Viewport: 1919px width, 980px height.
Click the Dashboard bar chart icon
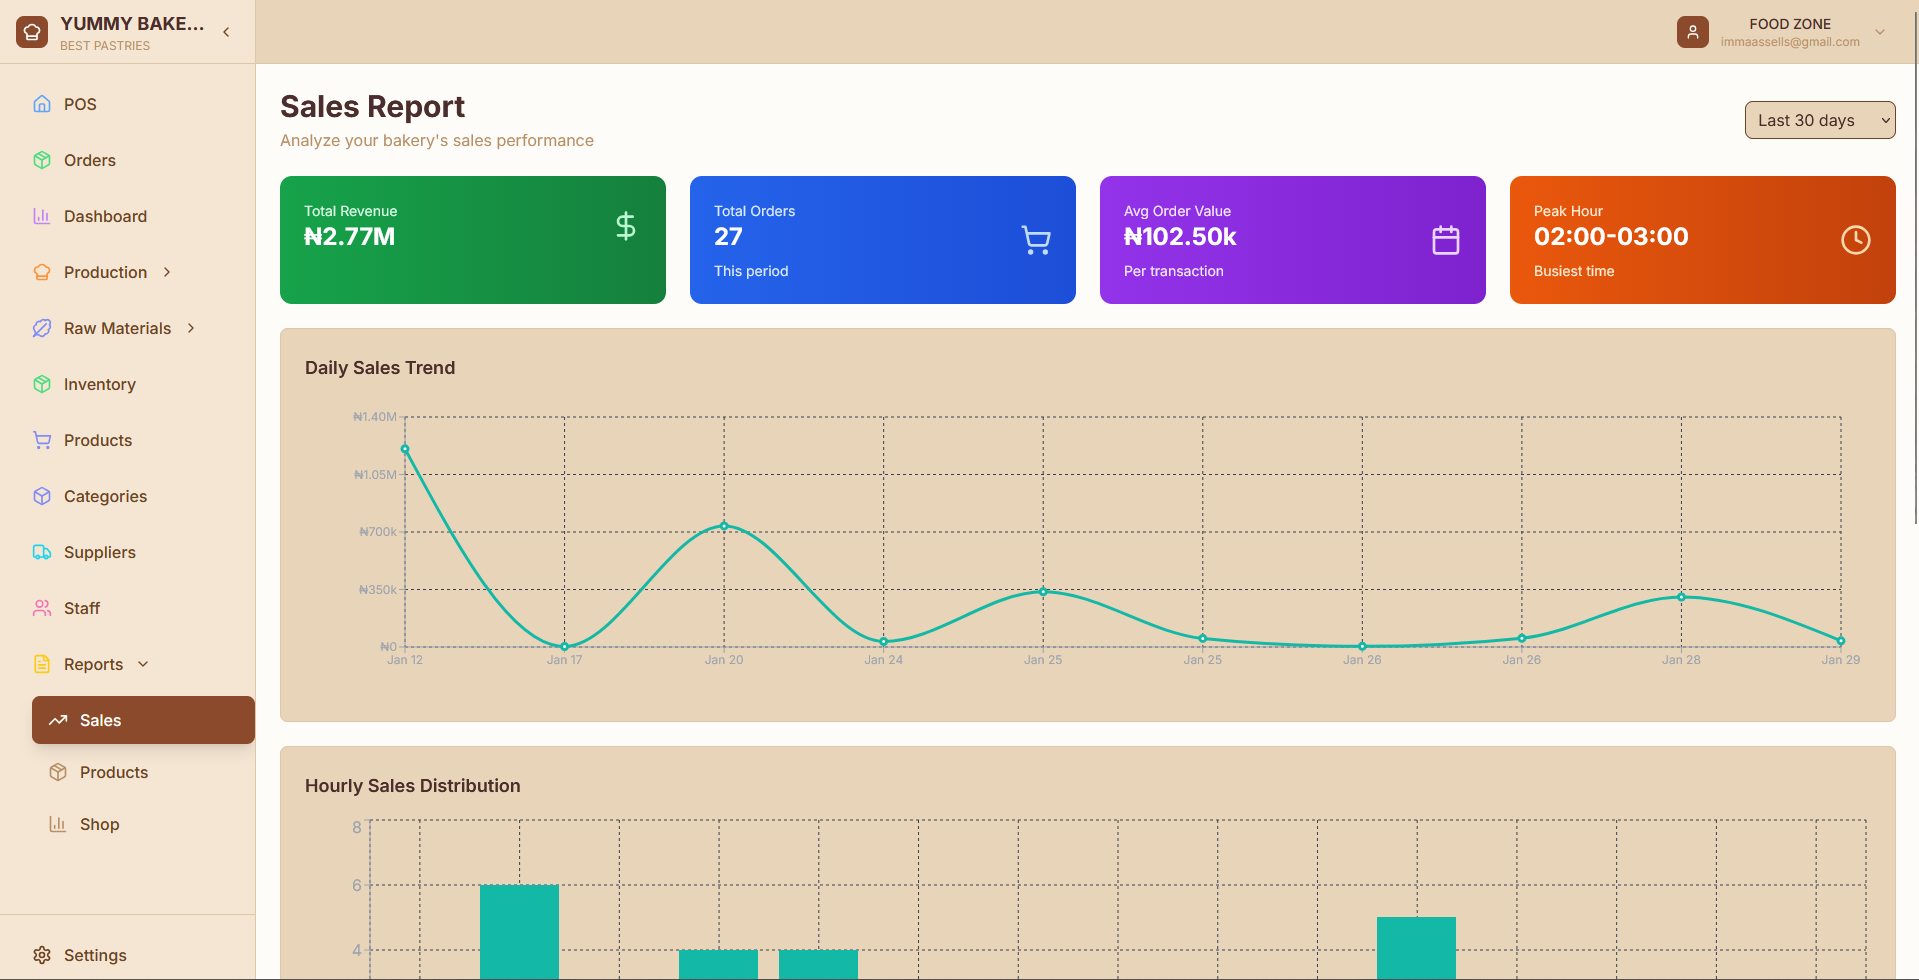click(42, 216)
